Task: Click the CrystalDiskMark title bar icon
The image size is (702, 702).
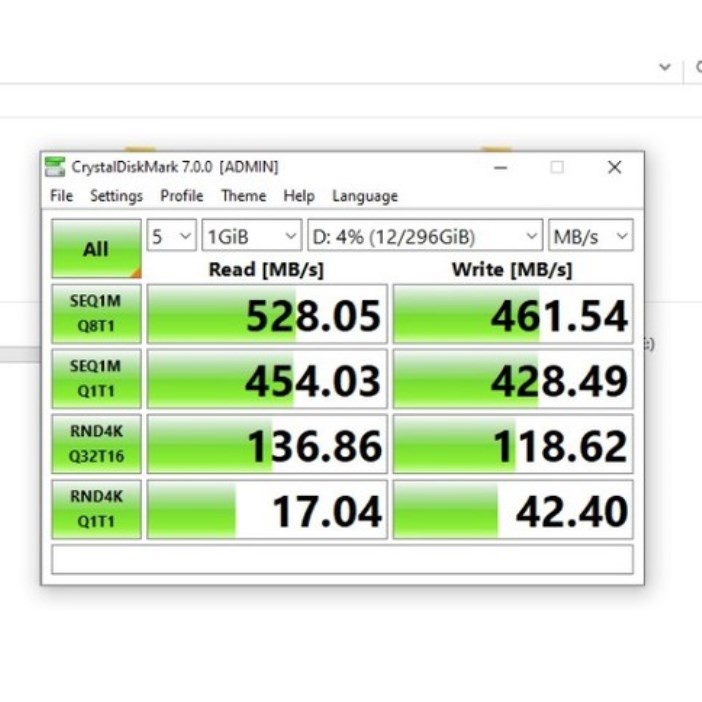Action: pyautogui.click(x=56, y=167)
